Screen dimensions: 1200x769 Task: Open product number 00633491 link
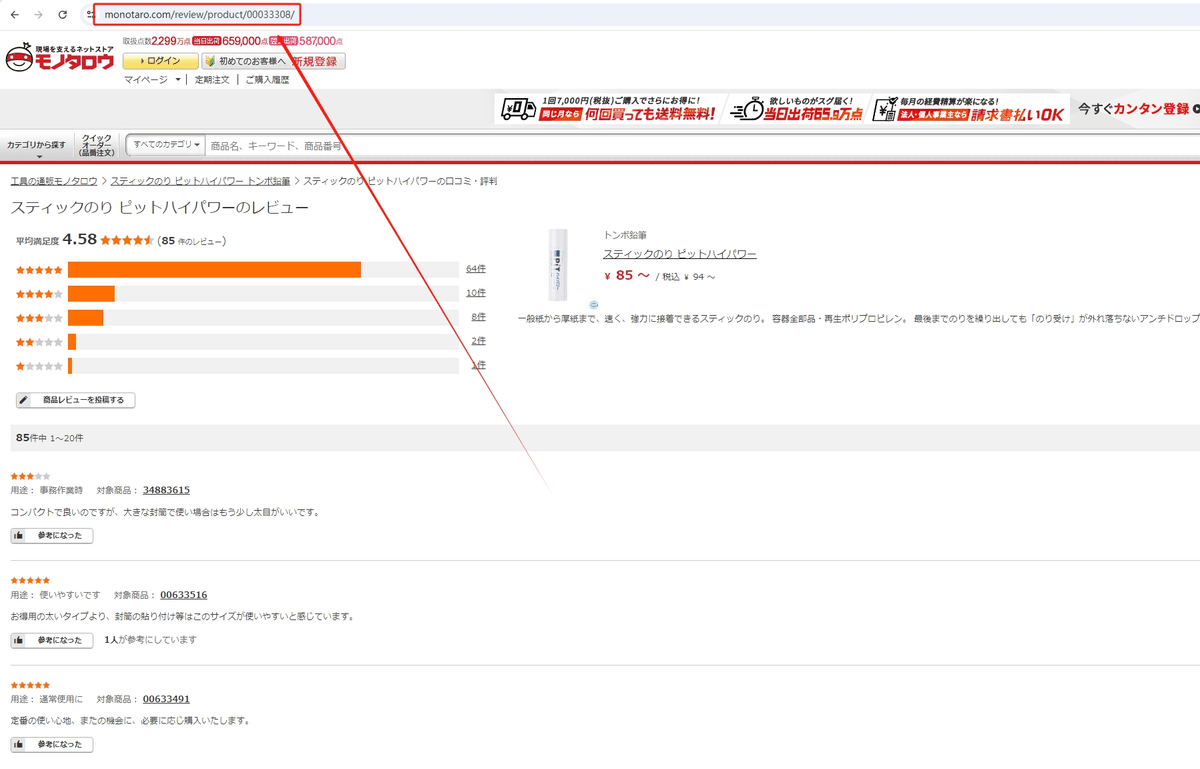pyautogui.click(x=166, y=699)
